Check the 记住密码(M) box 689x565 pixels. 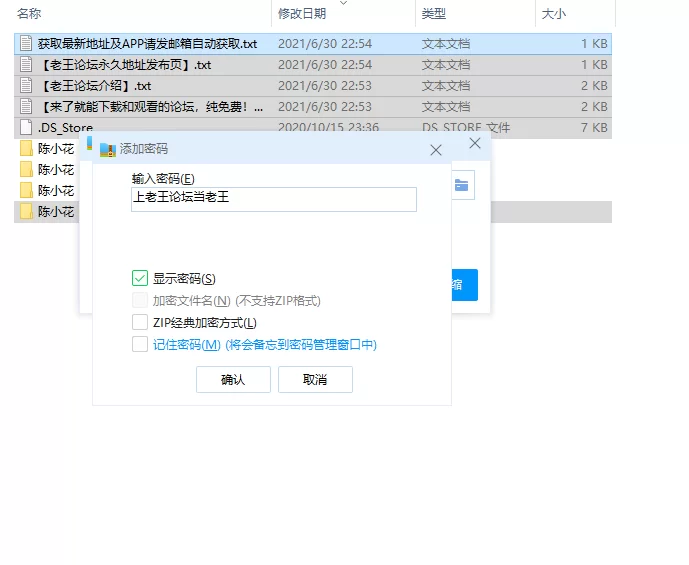tap(140, 344)
